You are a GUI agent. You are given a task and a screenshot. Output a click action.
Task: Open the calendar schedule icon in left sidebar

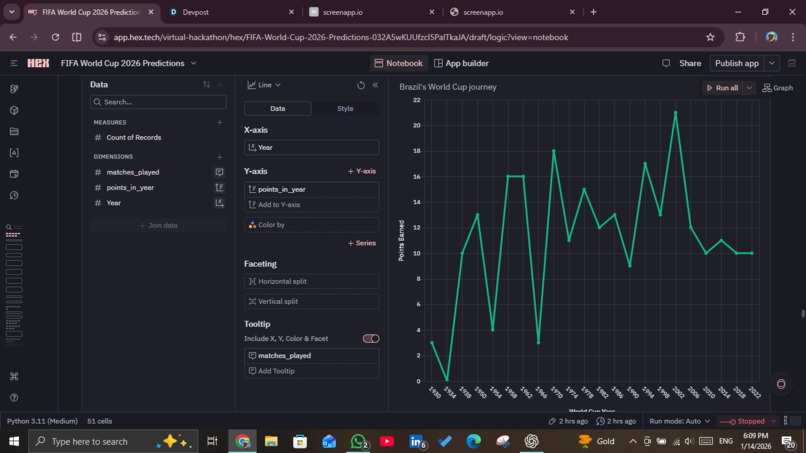click(14, 174)
